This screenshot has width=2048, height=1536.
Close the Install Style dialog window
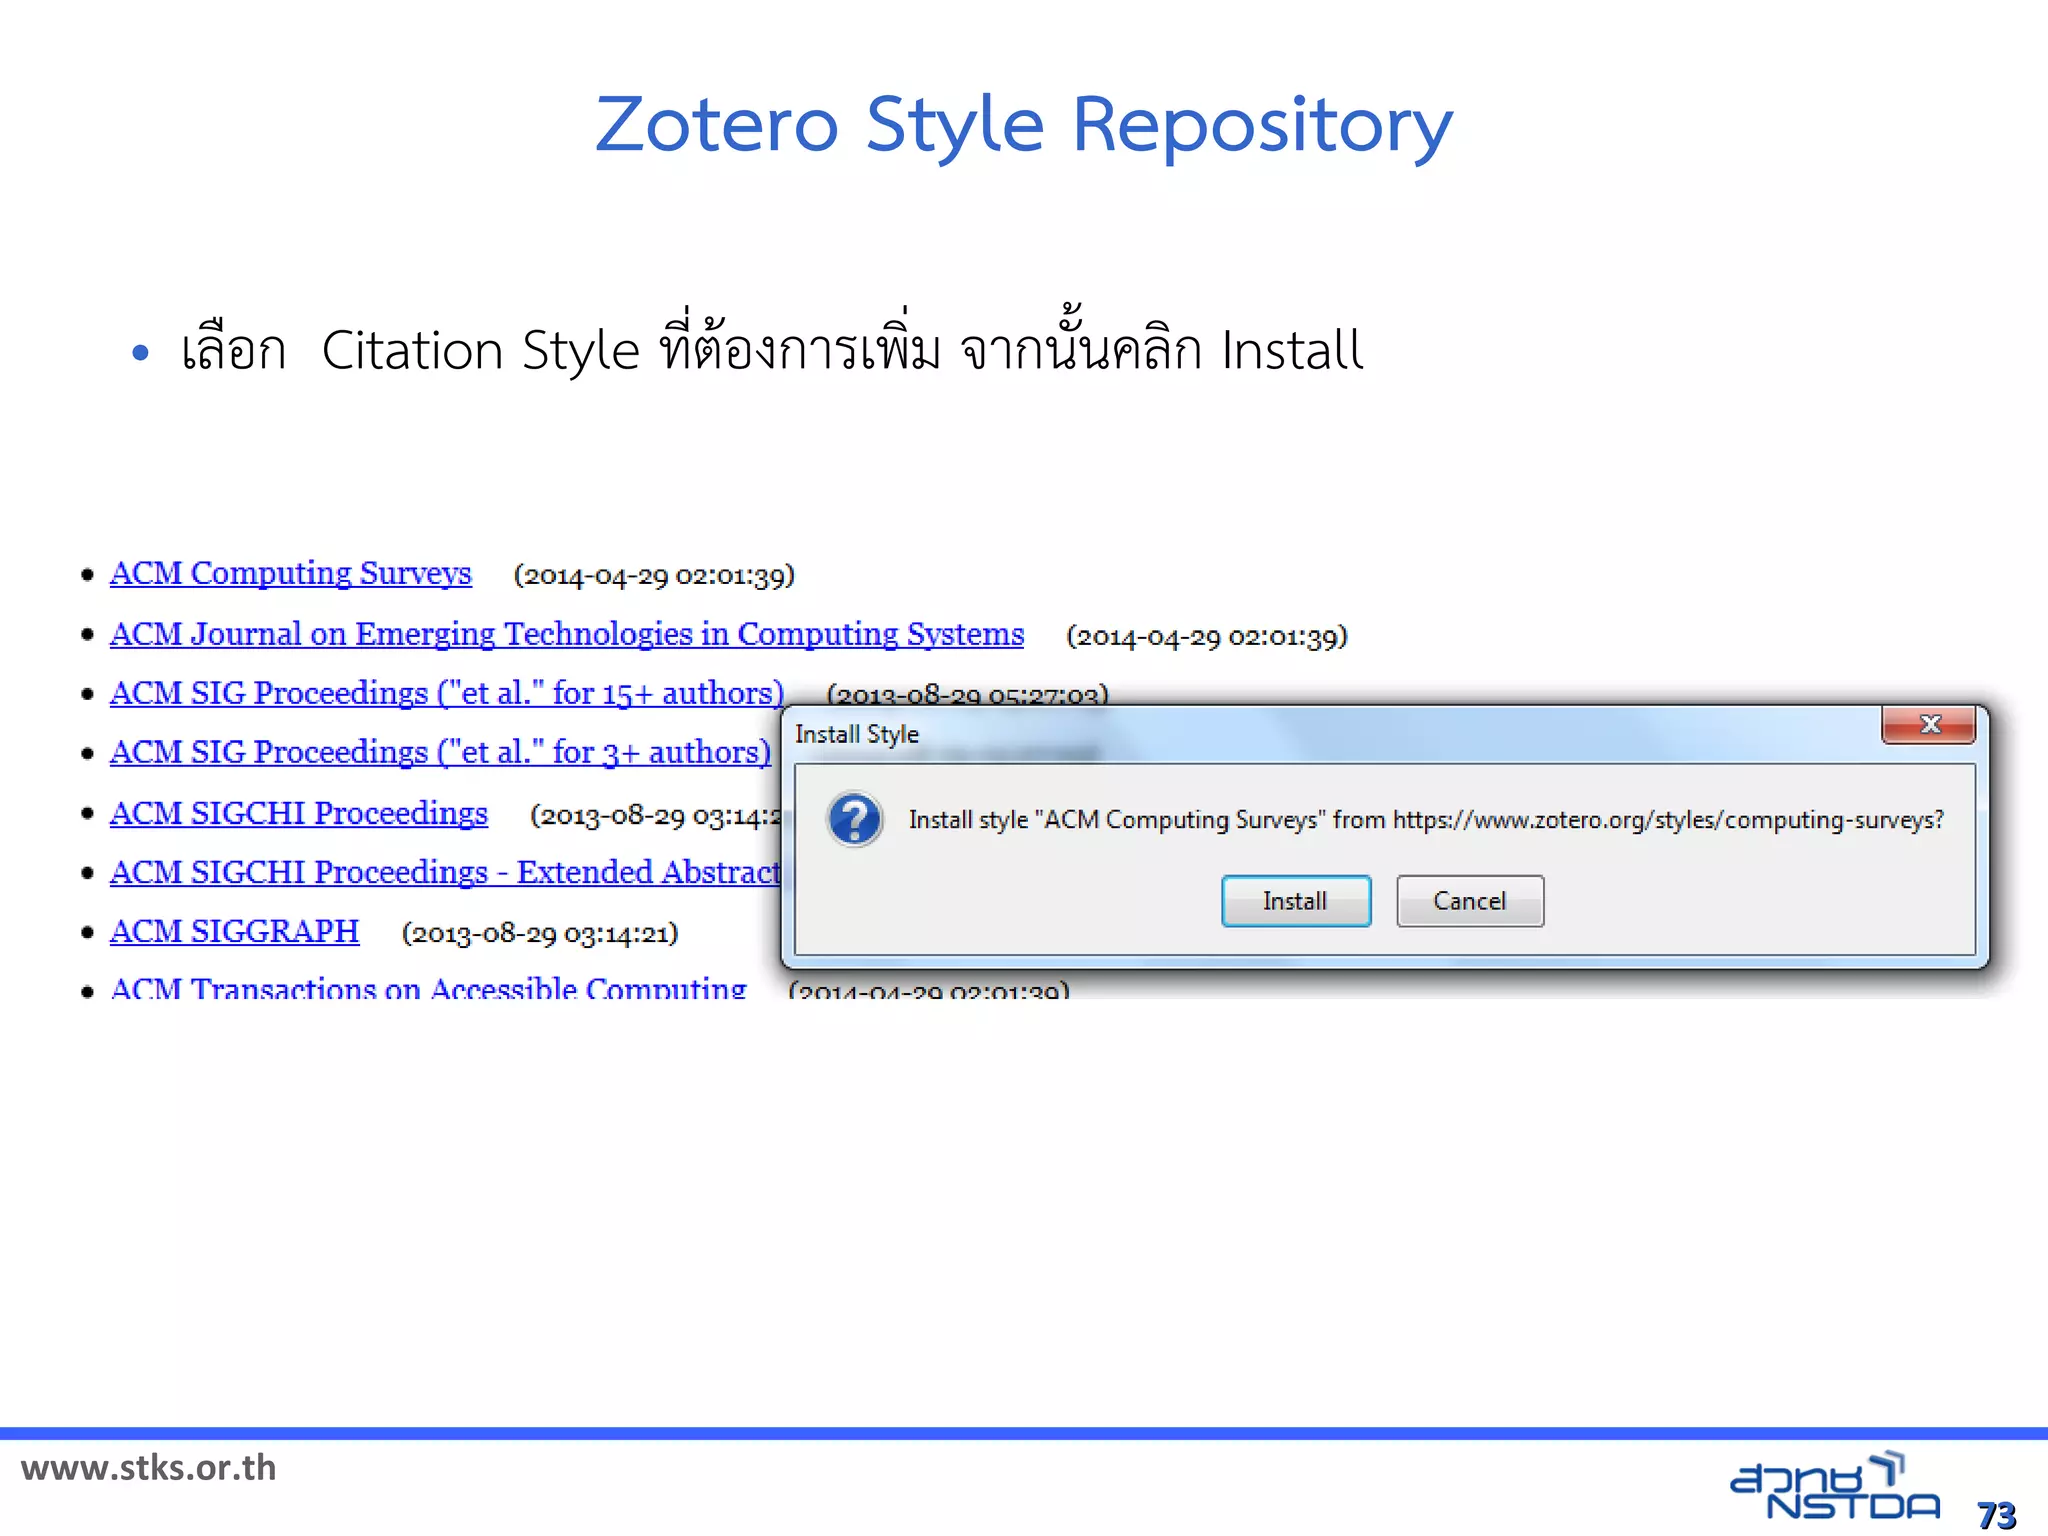pos(1929,724)
